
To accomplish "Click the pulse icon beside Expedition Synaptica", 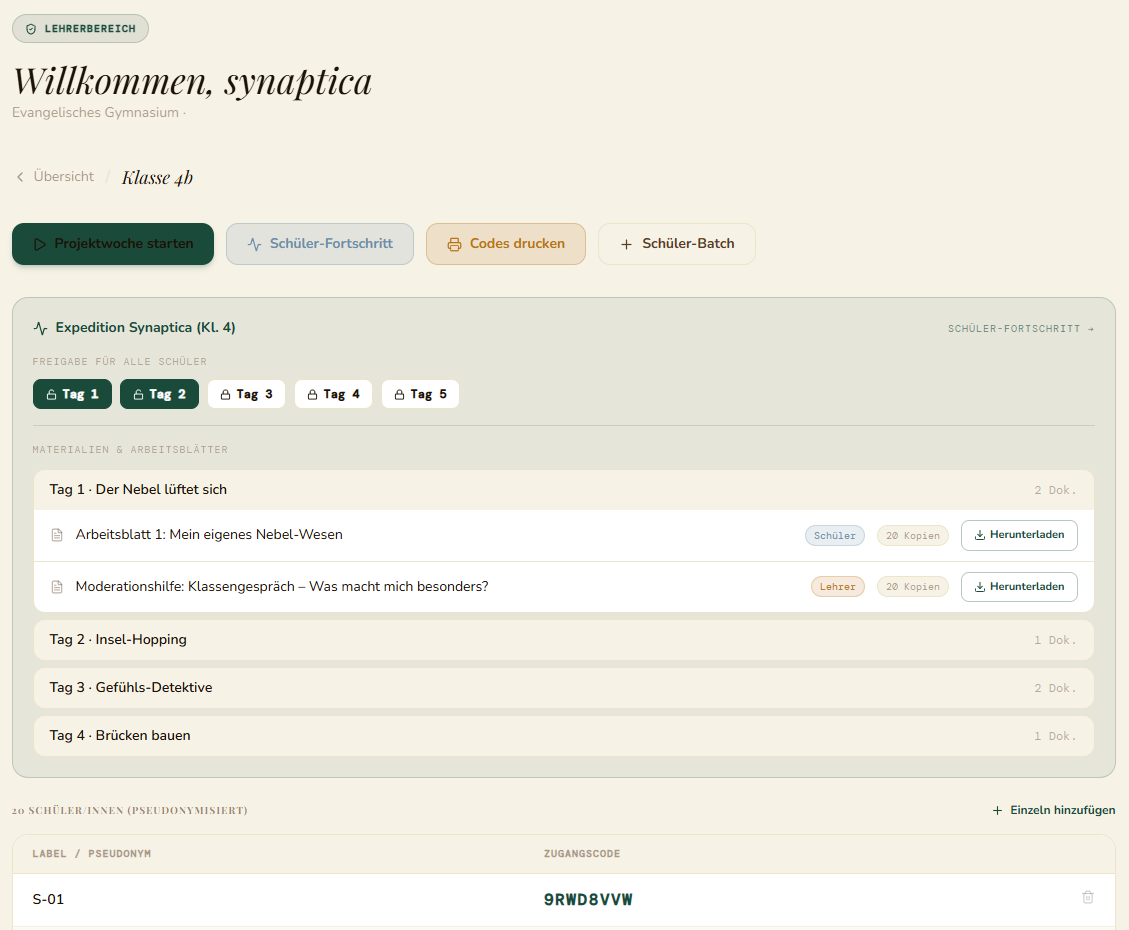I will pyautogui.click(x=40, y=328).
